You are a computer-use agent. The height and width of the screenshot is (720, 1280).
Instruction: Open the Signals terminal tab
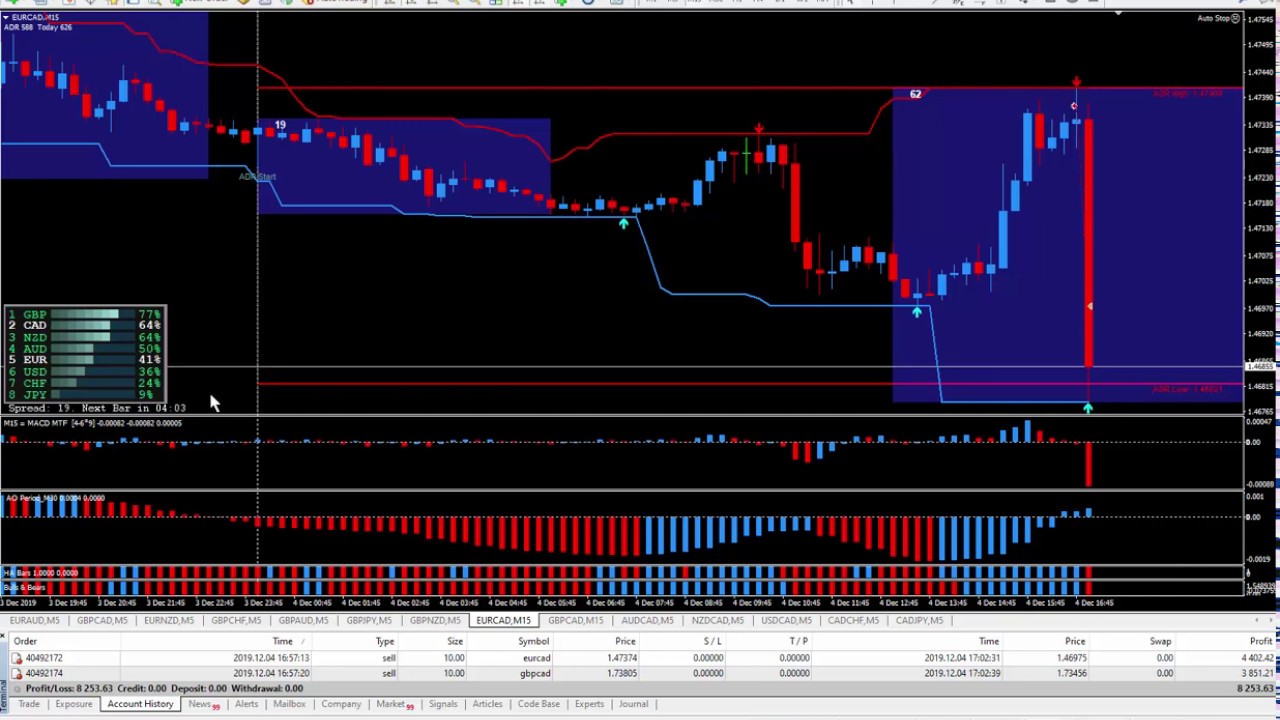pyautogui.click(x=443, y=704)
